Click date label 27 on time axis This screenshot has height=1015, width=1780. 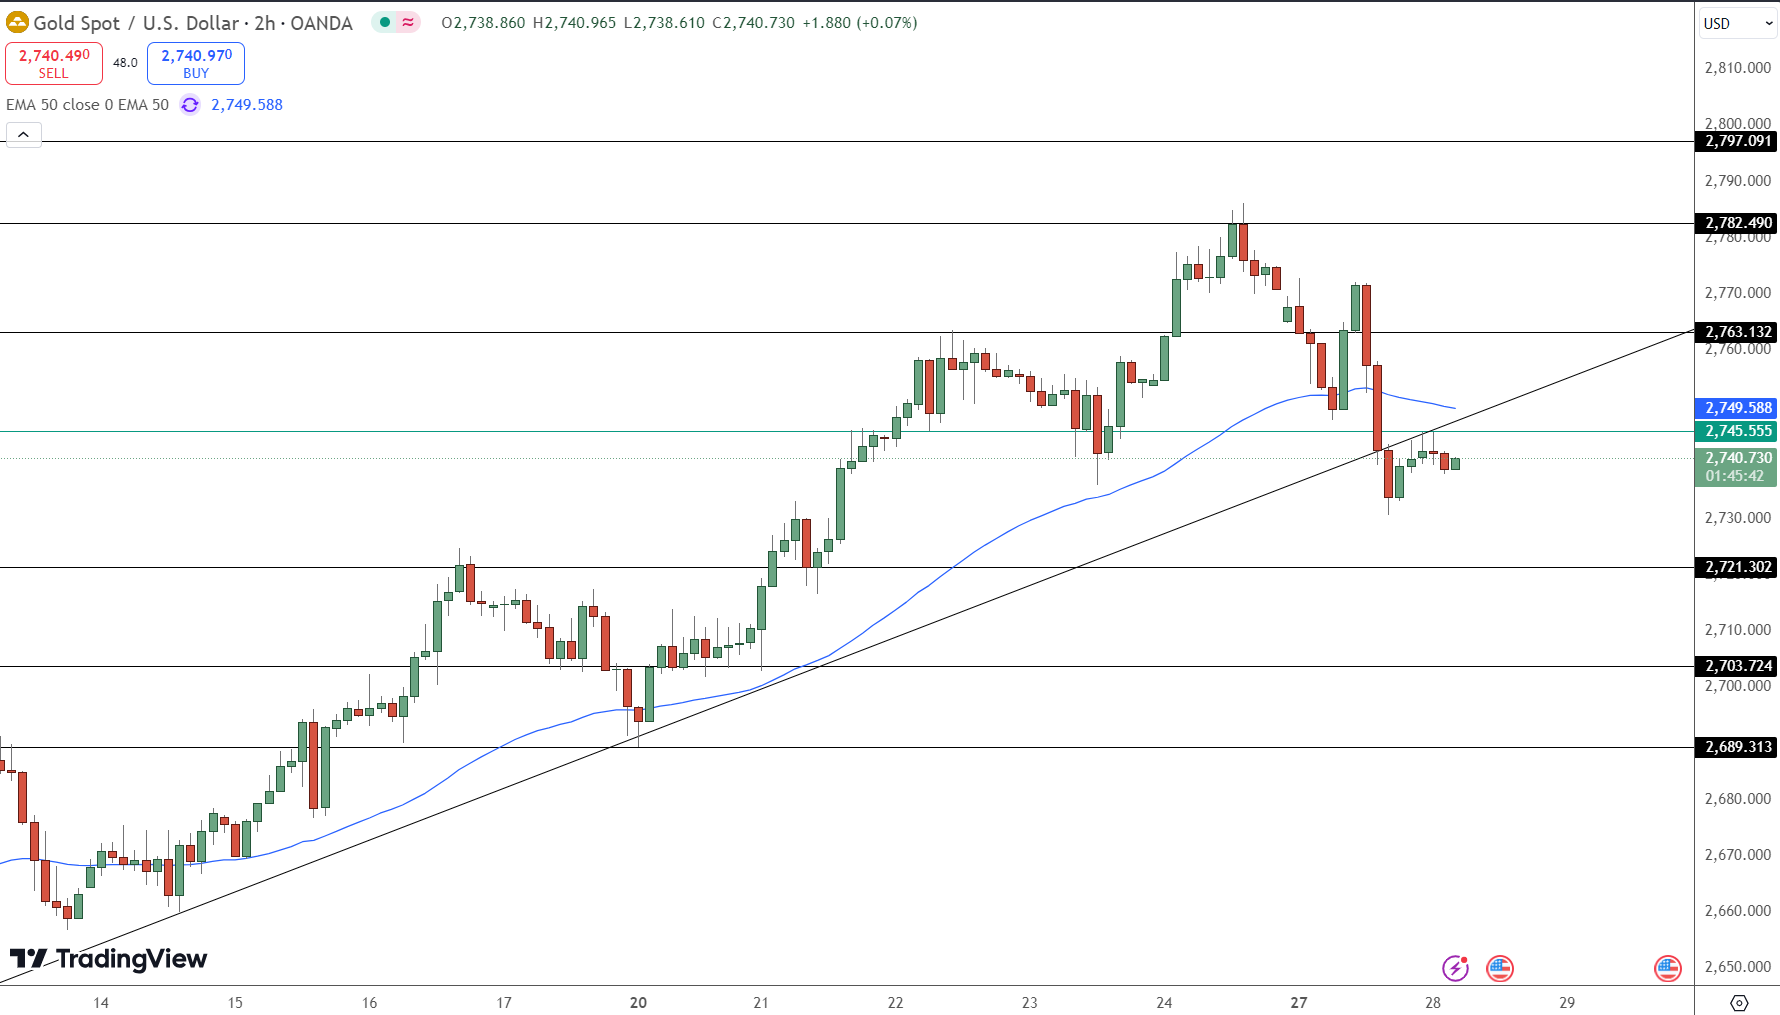[x=1298, y=1002]
